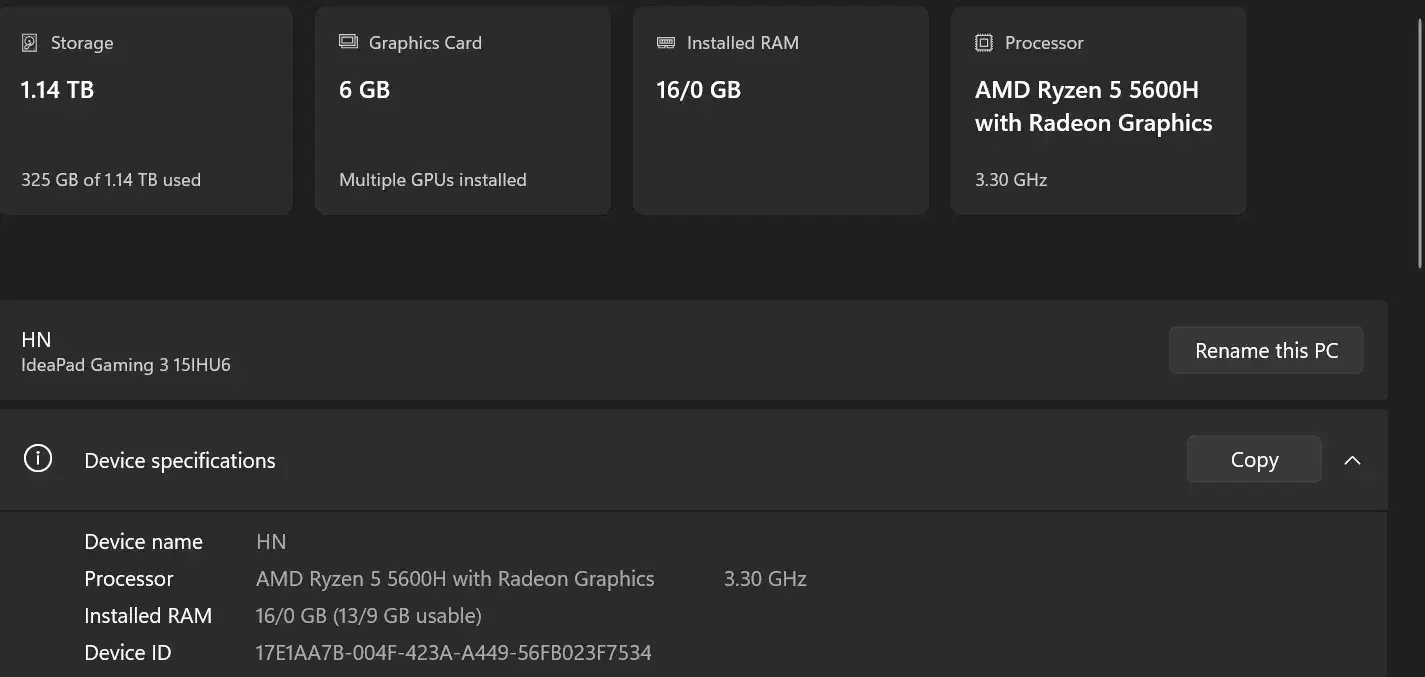The width and height of the screenshot is (1425, 677).
Task: Click the Device specifications heading
Action: pos(180,461)
